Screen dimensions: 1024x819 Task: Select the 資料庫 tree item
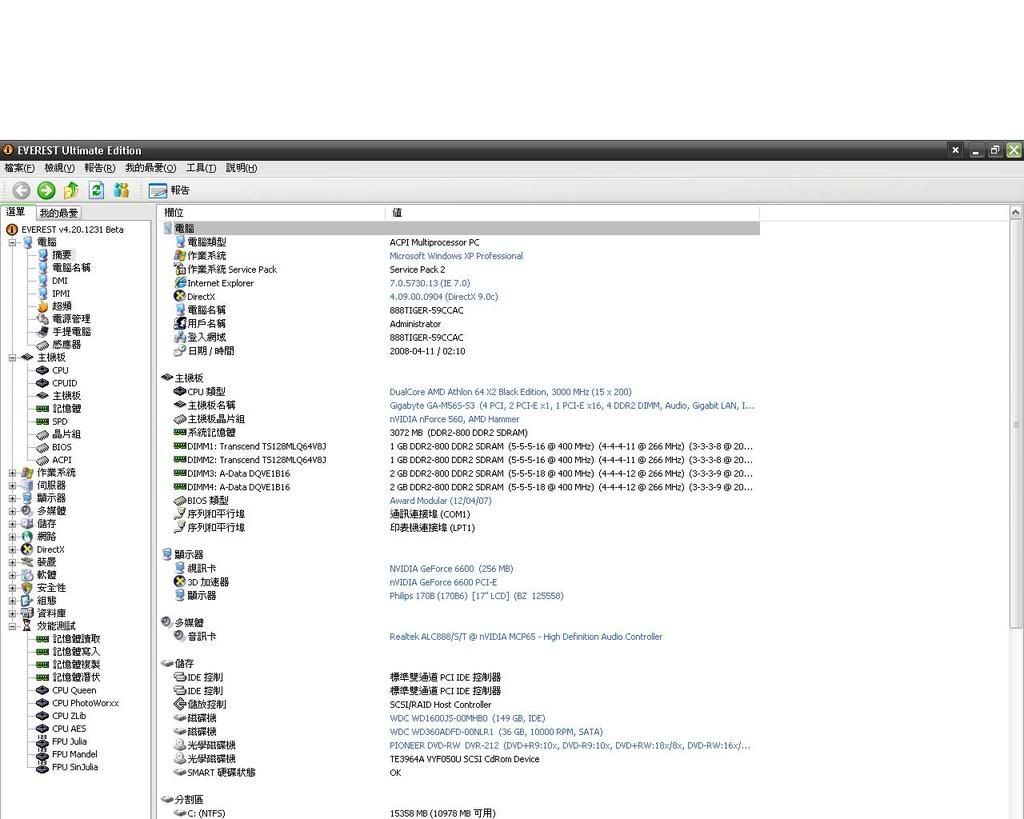point(51,613)
